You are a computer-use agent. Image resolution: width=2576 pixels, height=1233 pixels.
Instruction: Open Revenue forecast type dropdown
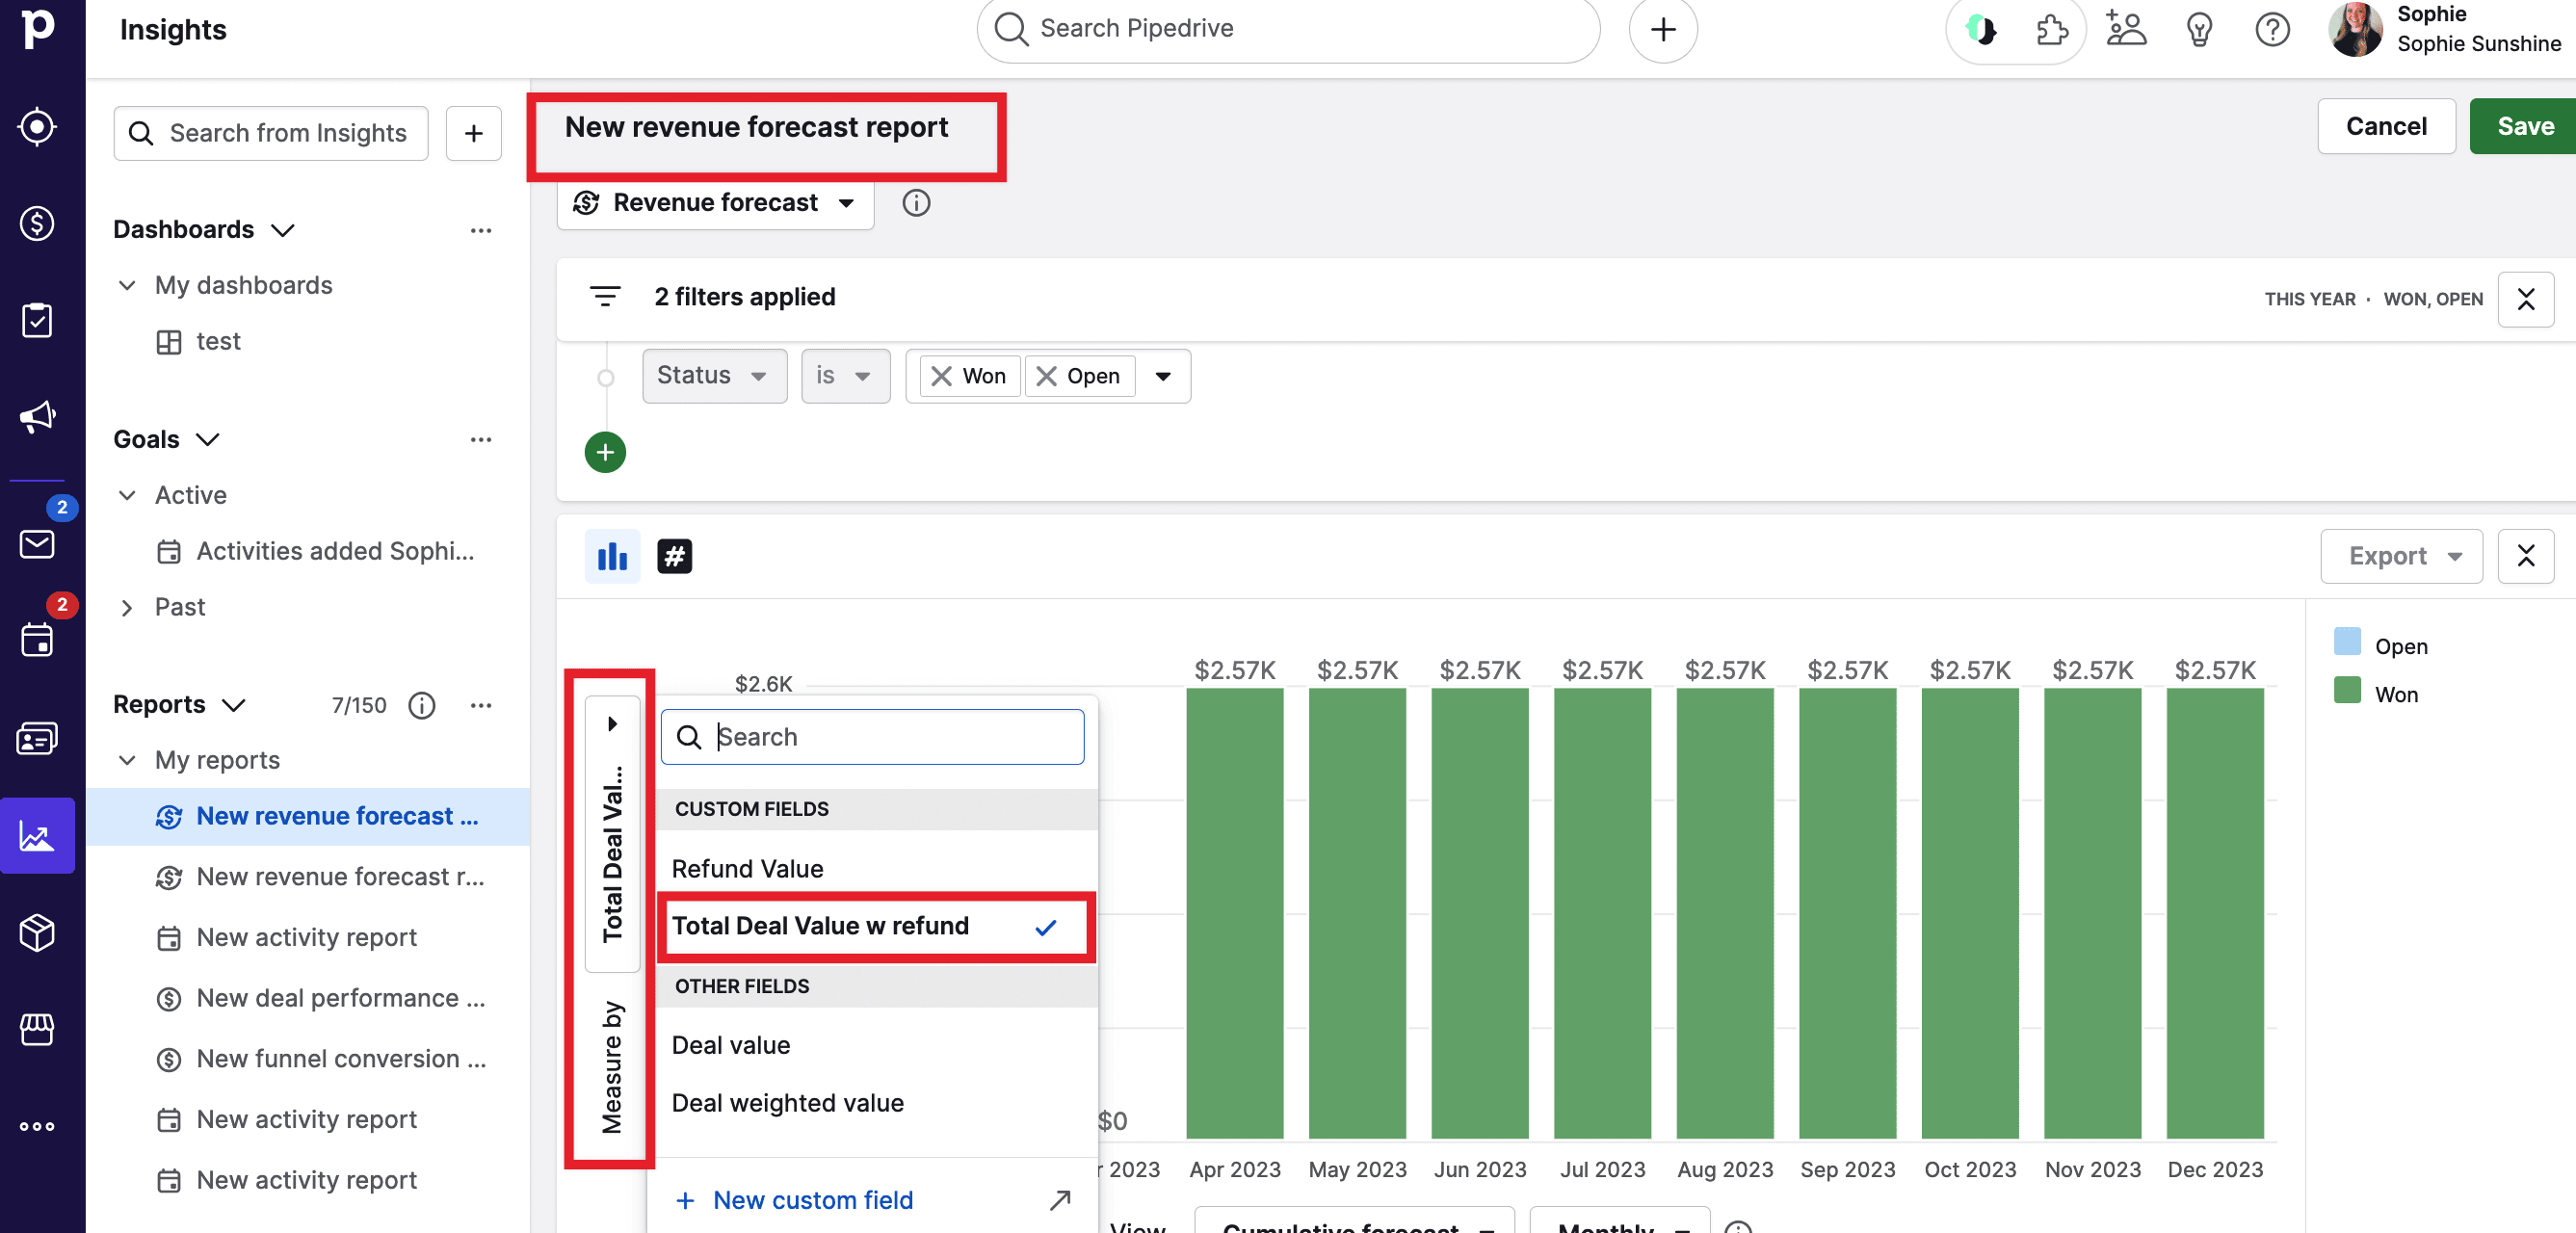(x=715, y=203)
